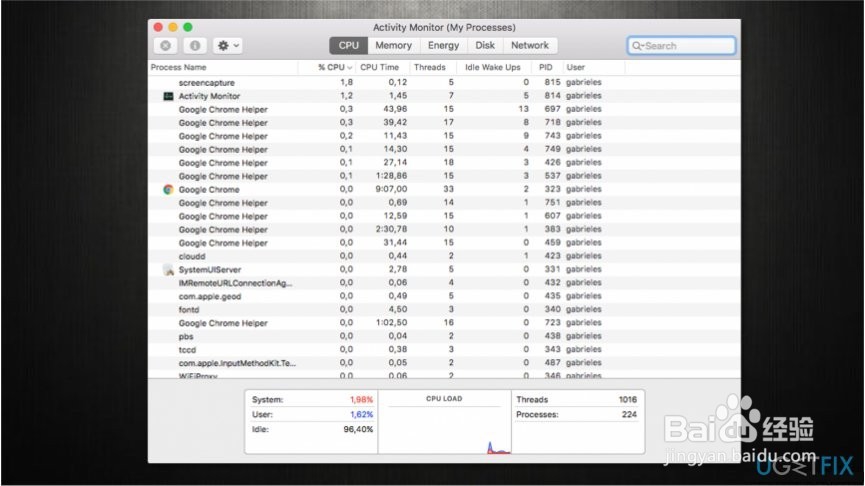Screen dimensions: 865x486
Task: Click PID 815 cell
Action: click(x=552, y=82)
